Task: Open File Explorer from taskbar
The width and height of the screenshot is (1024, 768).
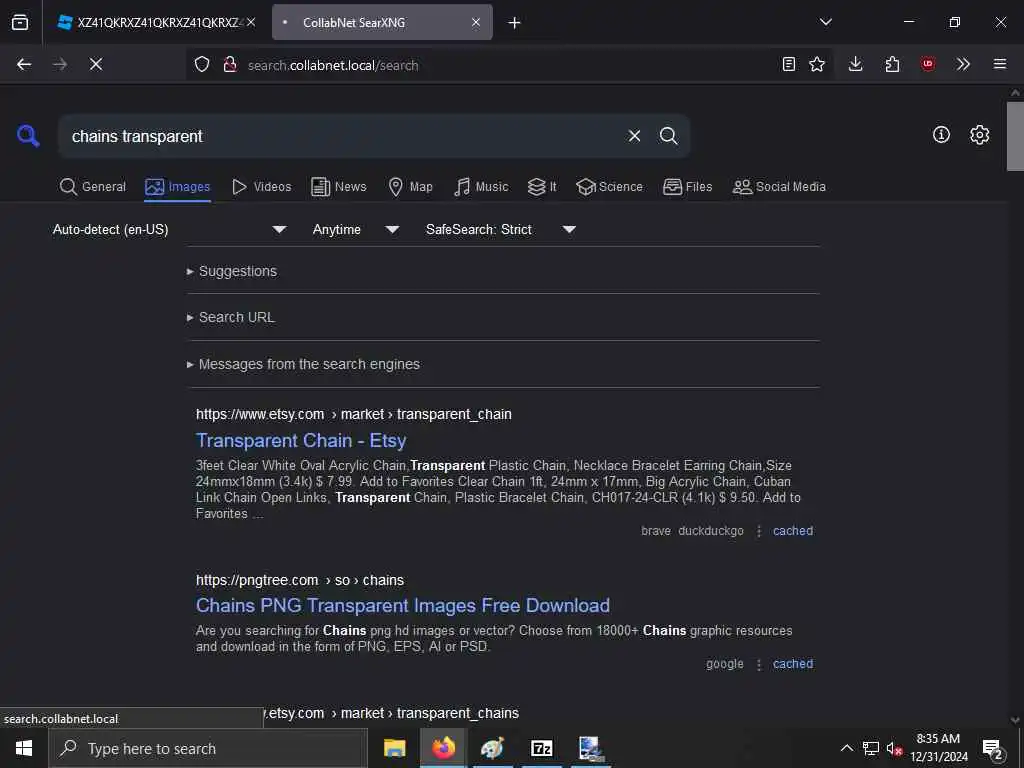Action: coord(394,748)
